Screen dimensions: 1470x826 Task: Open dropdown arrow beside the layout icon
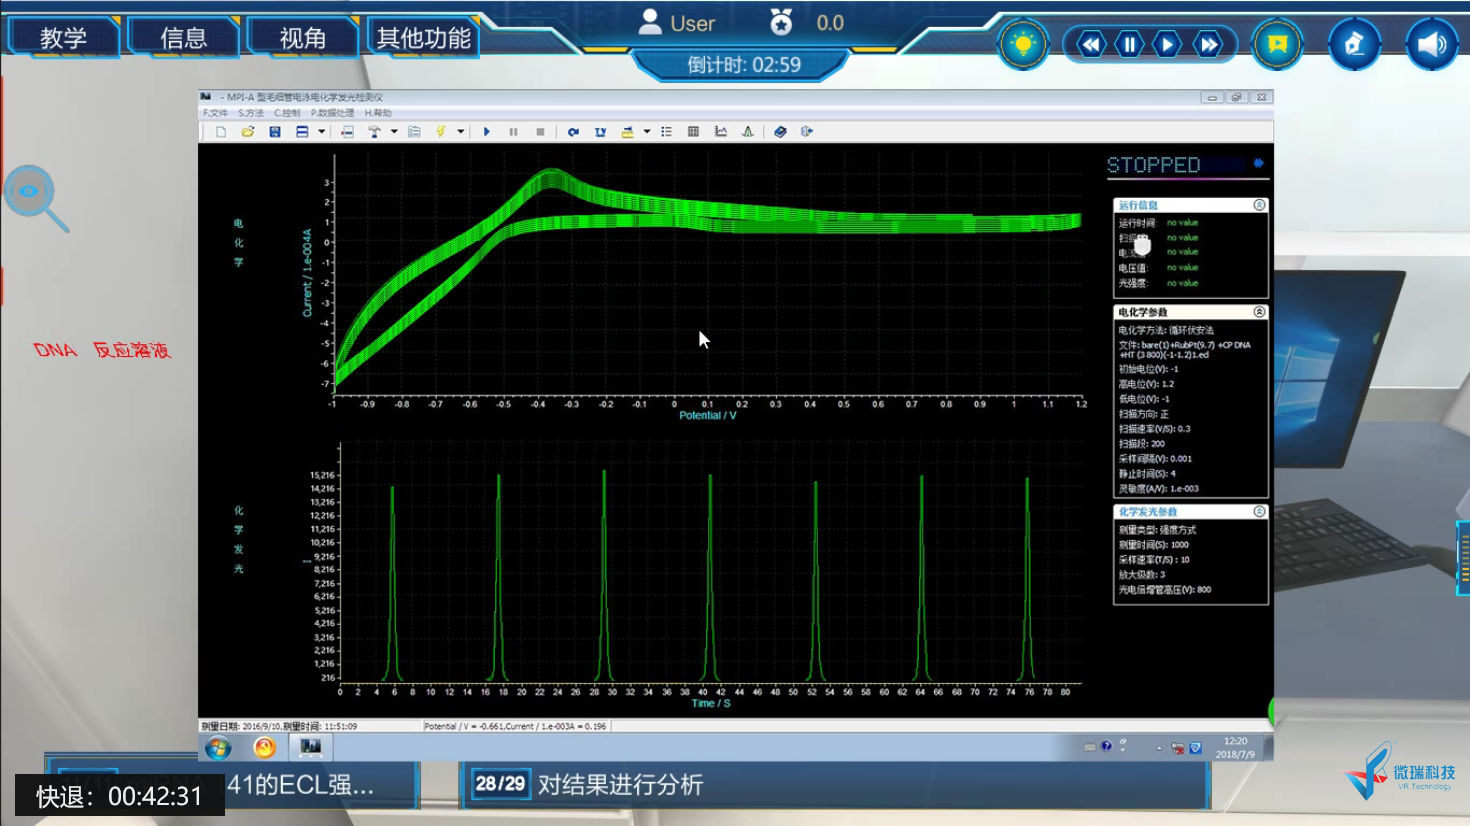tap(322, 132)
